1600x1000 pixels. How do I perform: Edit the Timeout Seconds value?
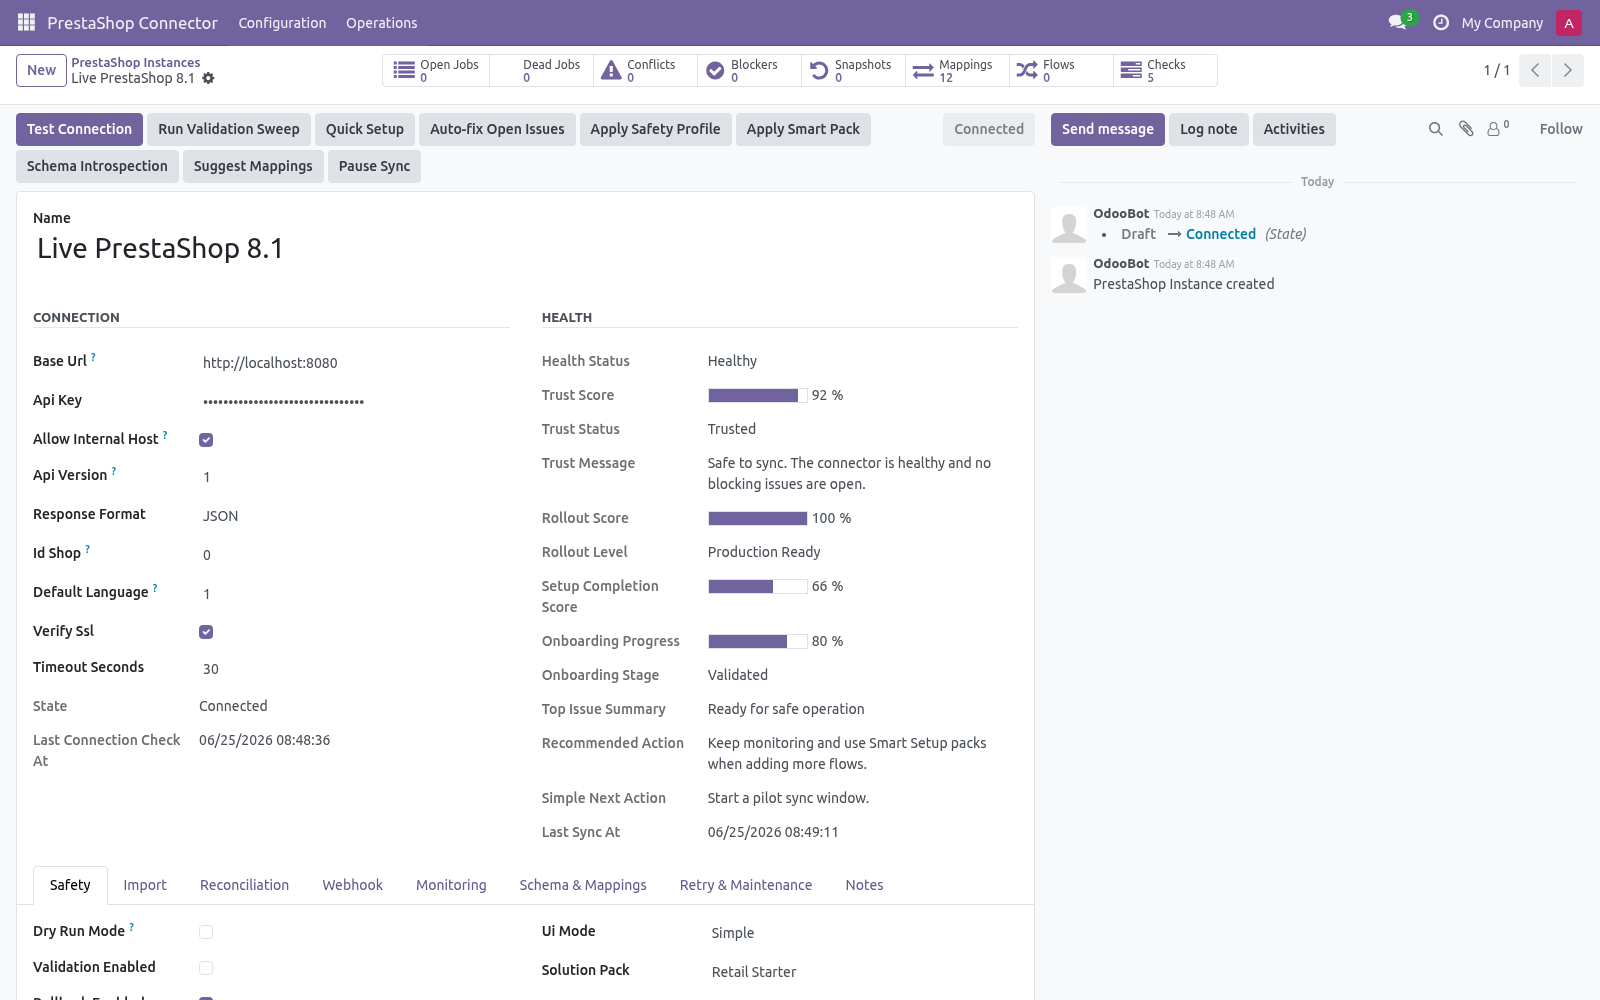[354, 669]
